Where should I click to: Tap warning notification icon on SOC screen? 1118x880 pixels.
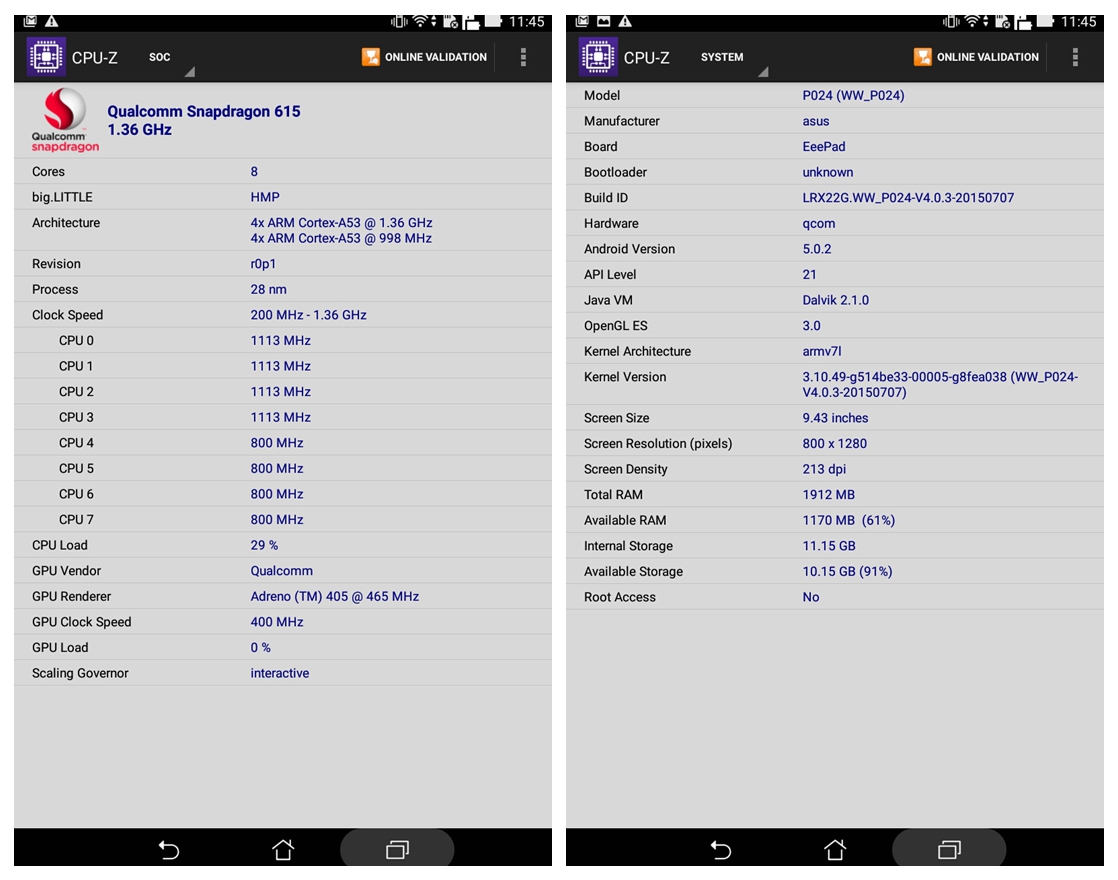[51, 21]
